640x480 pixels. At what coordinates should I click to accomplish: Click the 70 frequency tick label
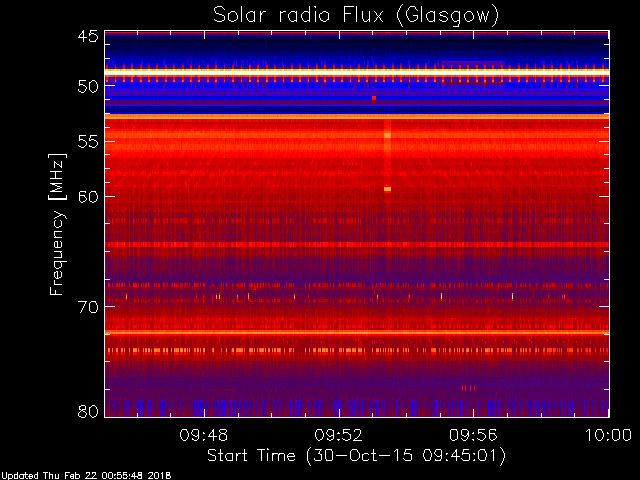point(88,307)
